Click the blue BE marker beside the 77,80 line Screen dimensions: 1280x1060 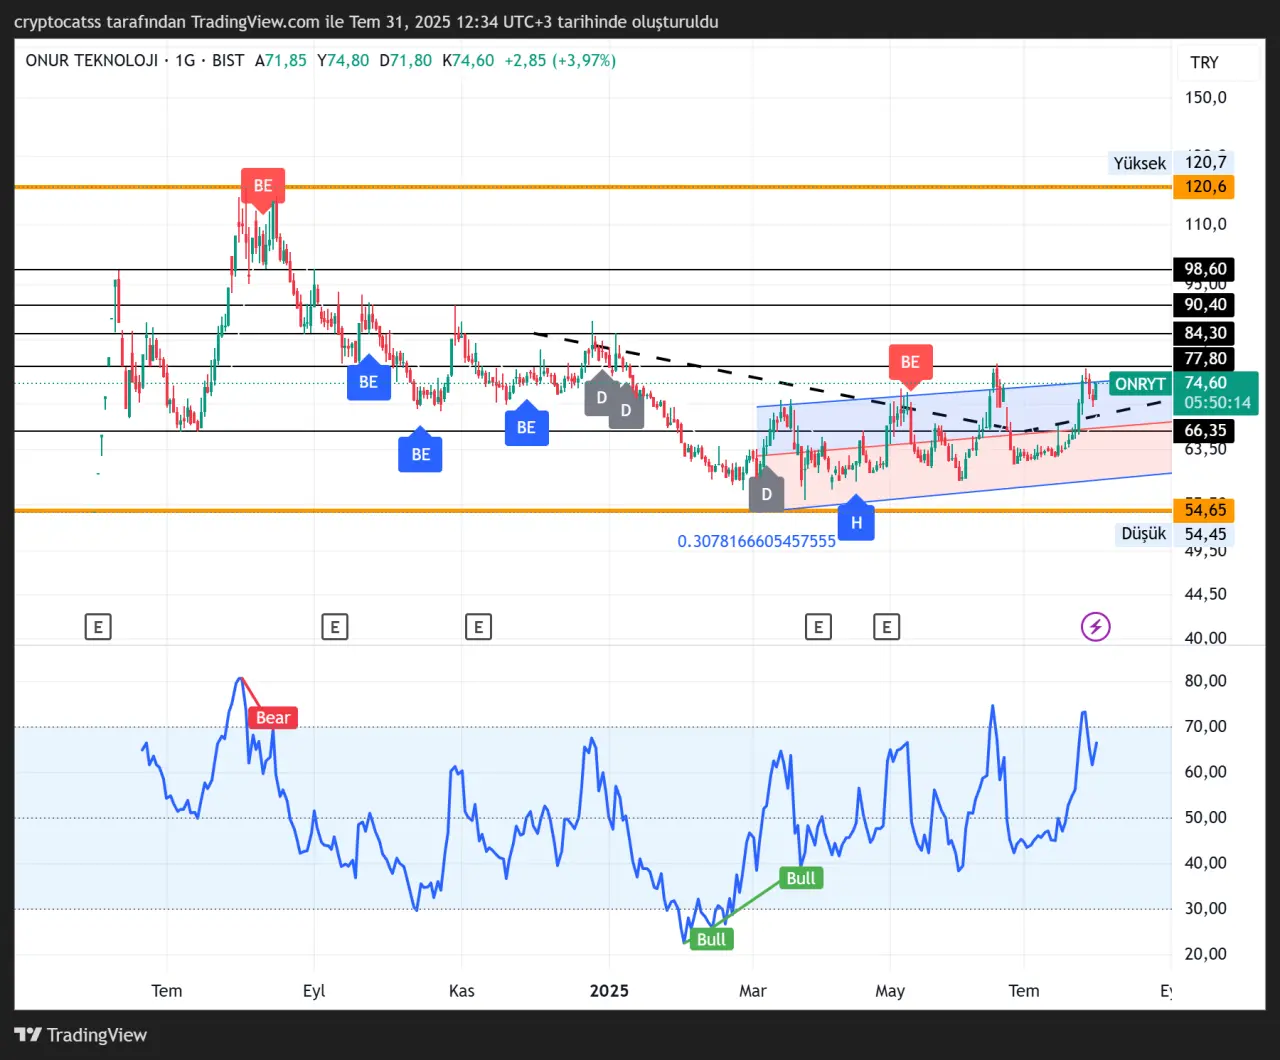pyautogui.click(x=368, y=381)
